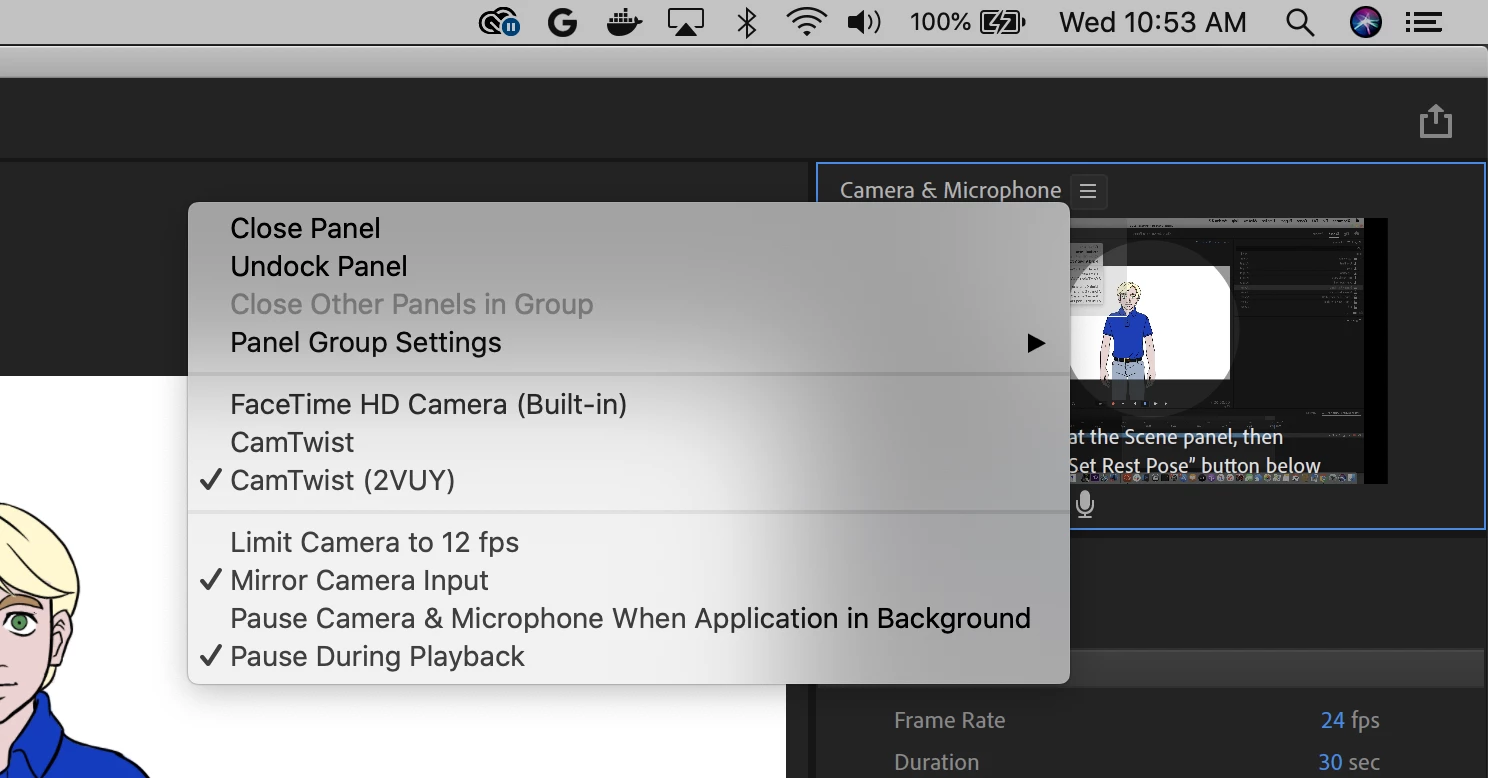Click the camera preview thumbnail

point(1228,351)
